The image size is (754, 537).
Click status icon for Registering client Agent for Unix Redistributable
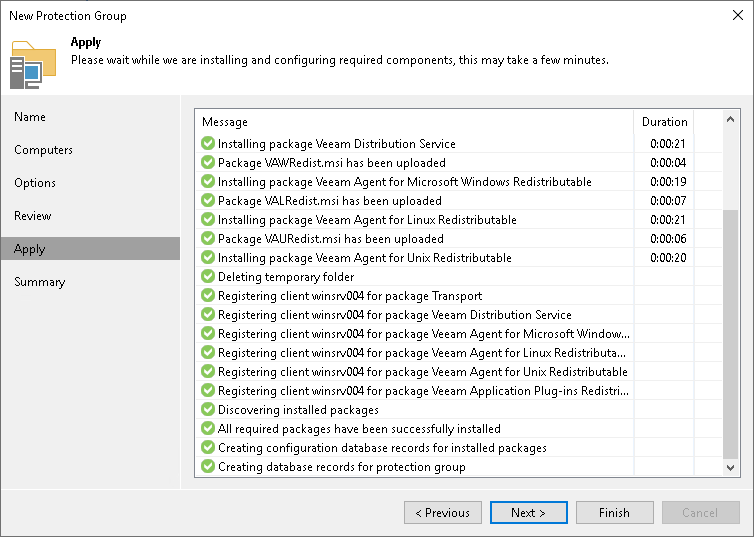click(208, 371)
